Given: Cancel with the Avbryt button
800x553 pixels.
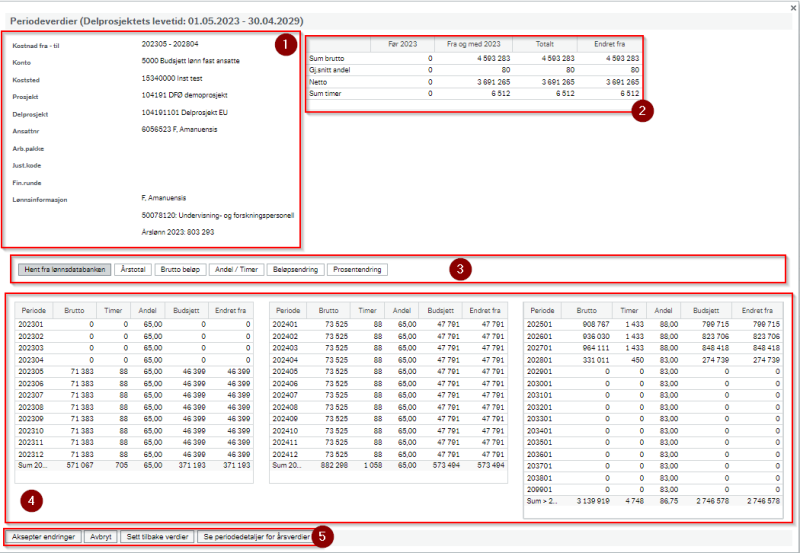Looking at the screenshot, I should tap(101, 537).
